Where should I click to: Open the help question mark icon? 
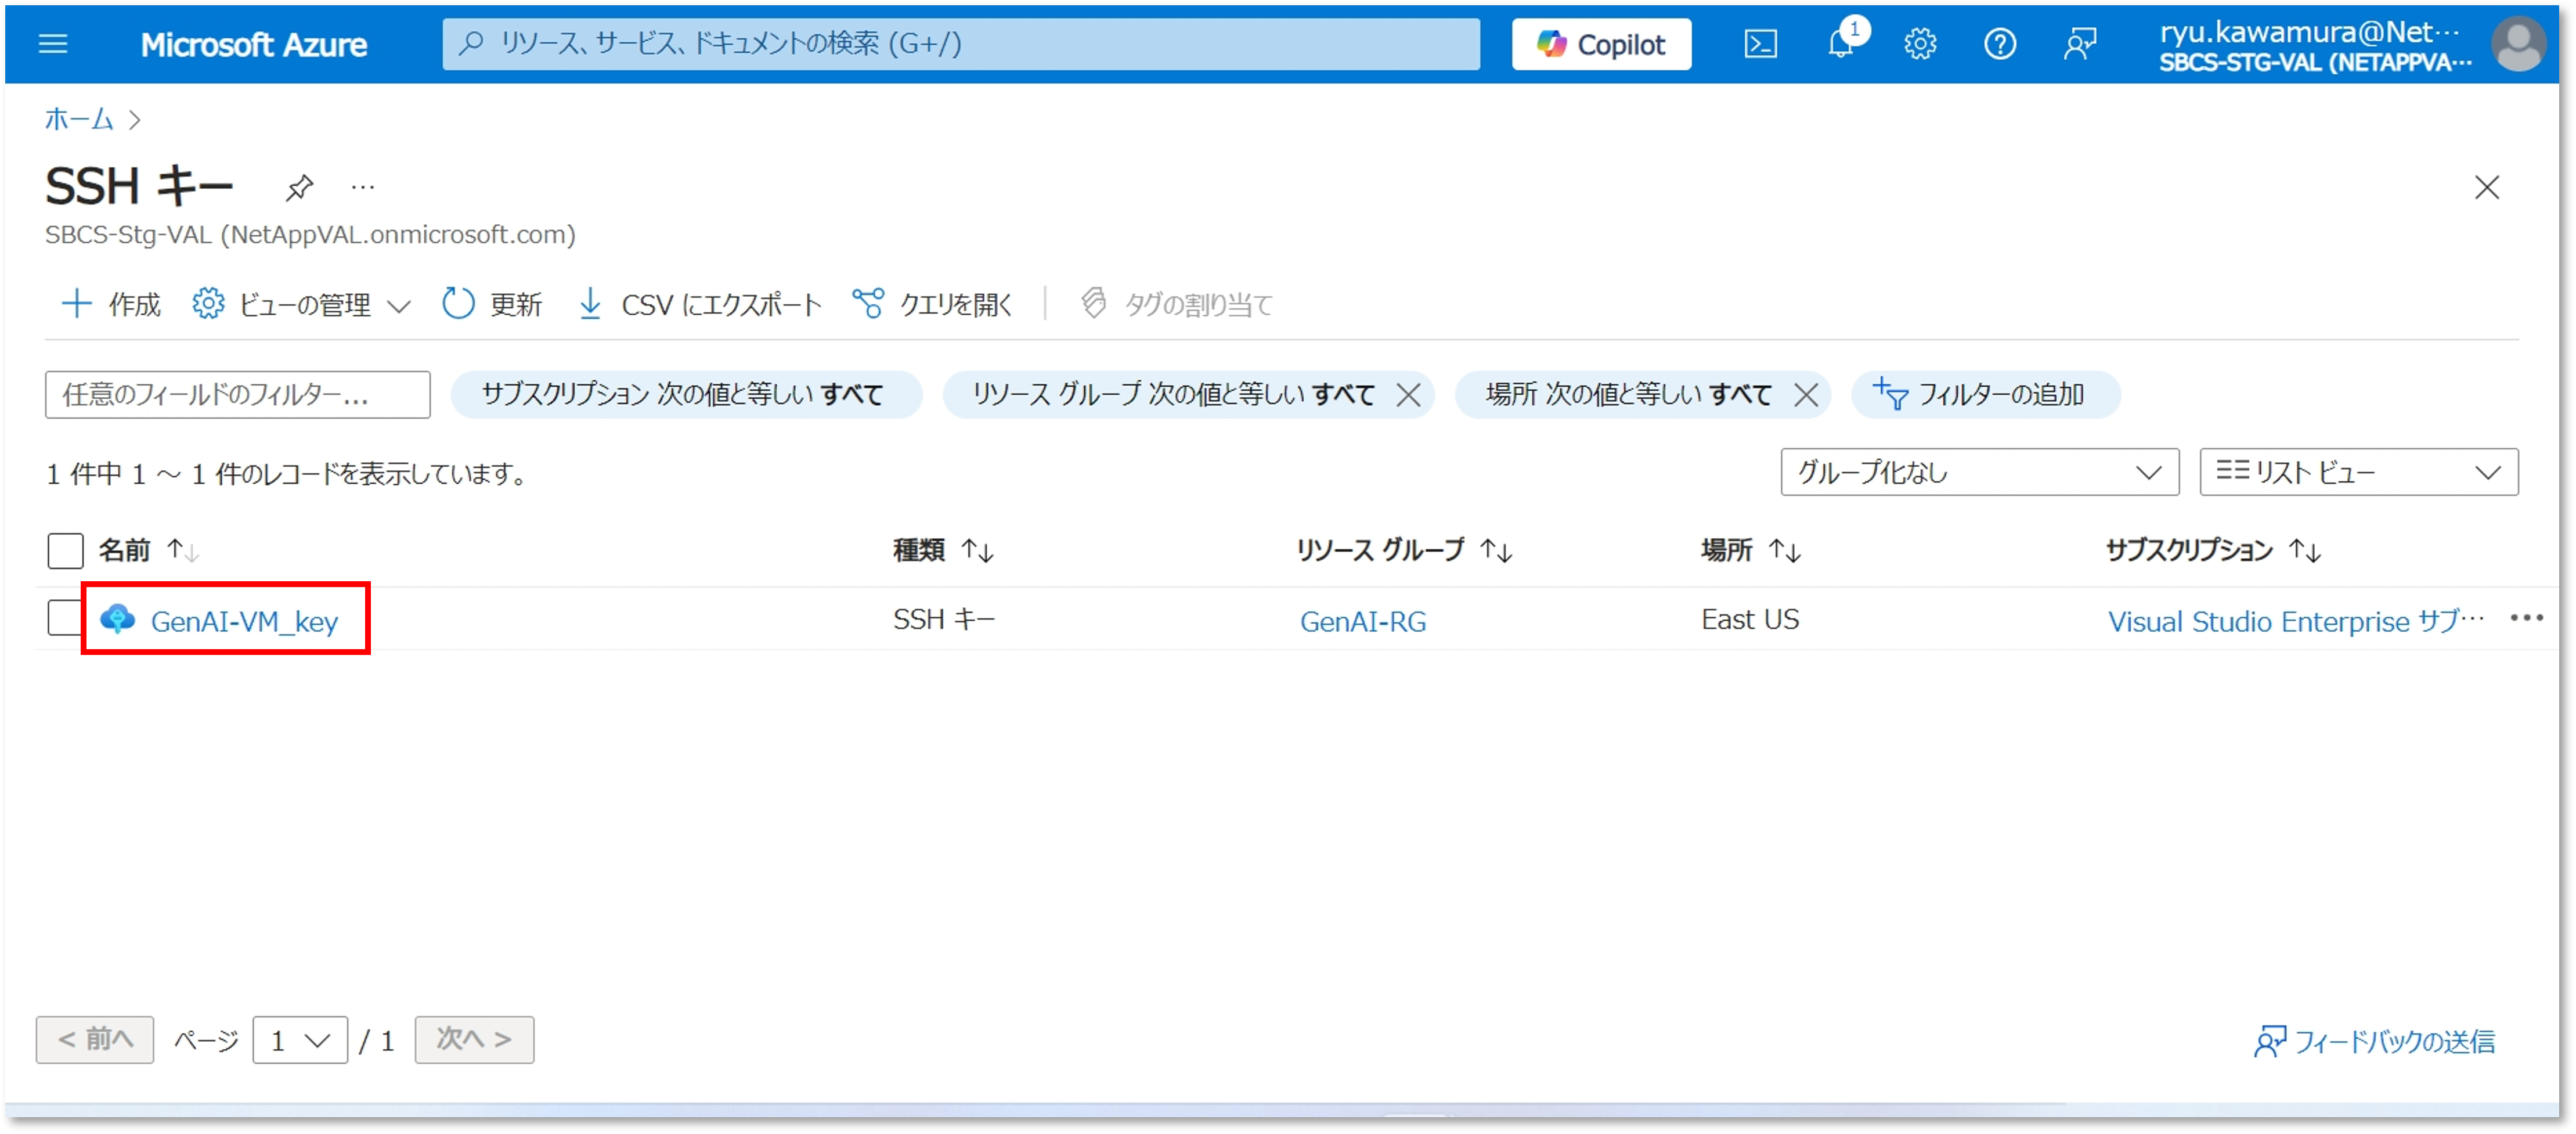pos(1999,44)
